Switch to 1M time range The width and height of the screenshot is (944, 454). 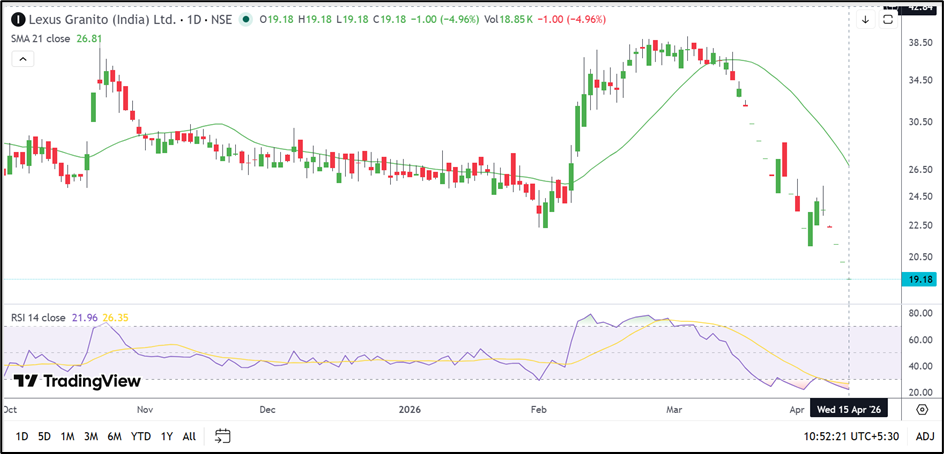pos(68,436)
